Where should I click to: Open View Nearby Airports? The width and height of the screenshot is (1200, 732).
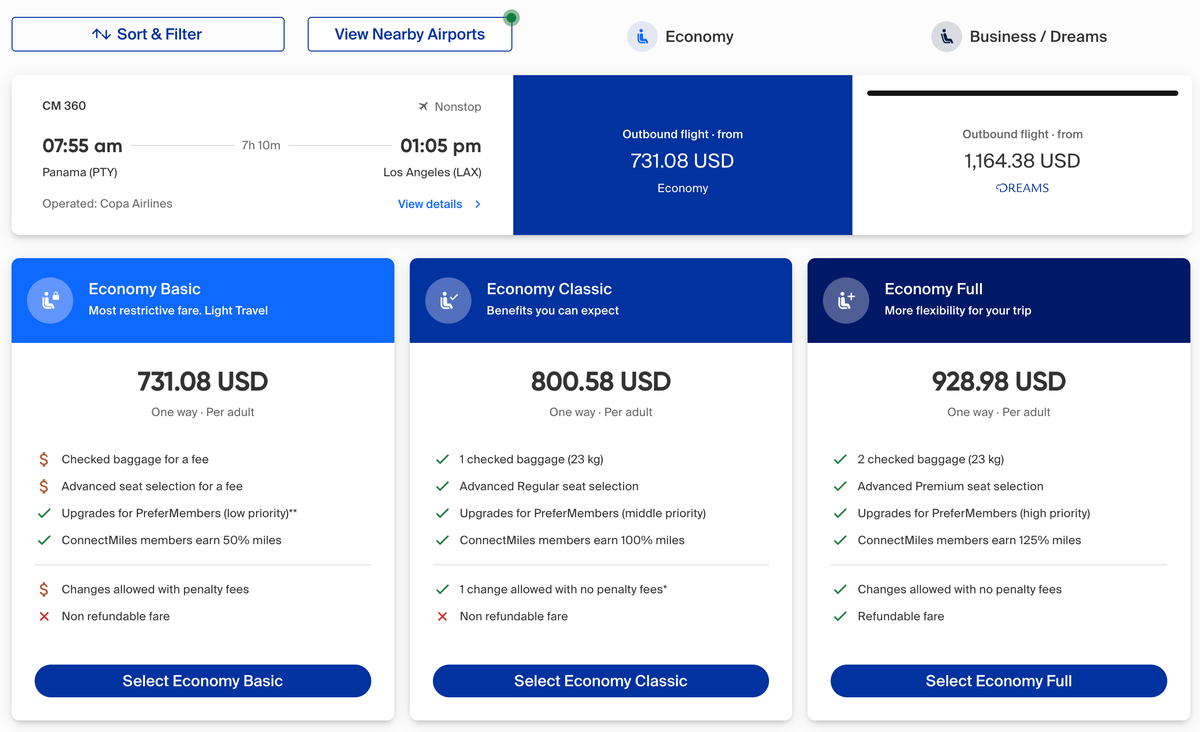tap(409, 34)
